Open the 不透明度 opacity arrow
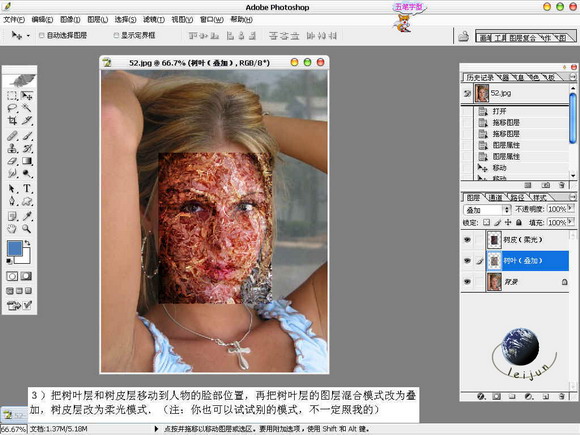Screen dimensions: 580x435 click(x=571, y=208)
